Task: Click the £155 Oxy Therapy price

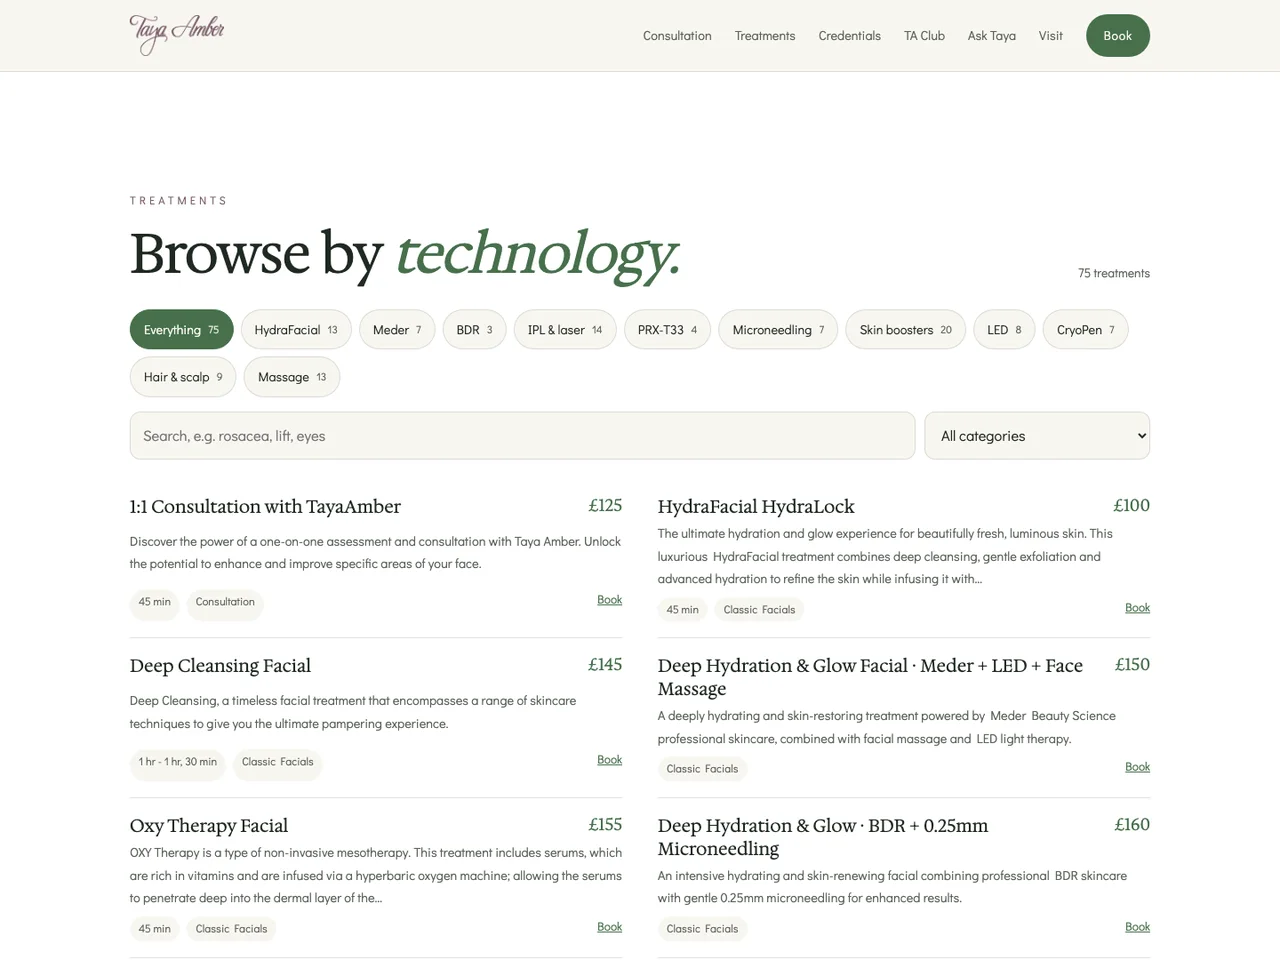Action: [x=605, y=825]
